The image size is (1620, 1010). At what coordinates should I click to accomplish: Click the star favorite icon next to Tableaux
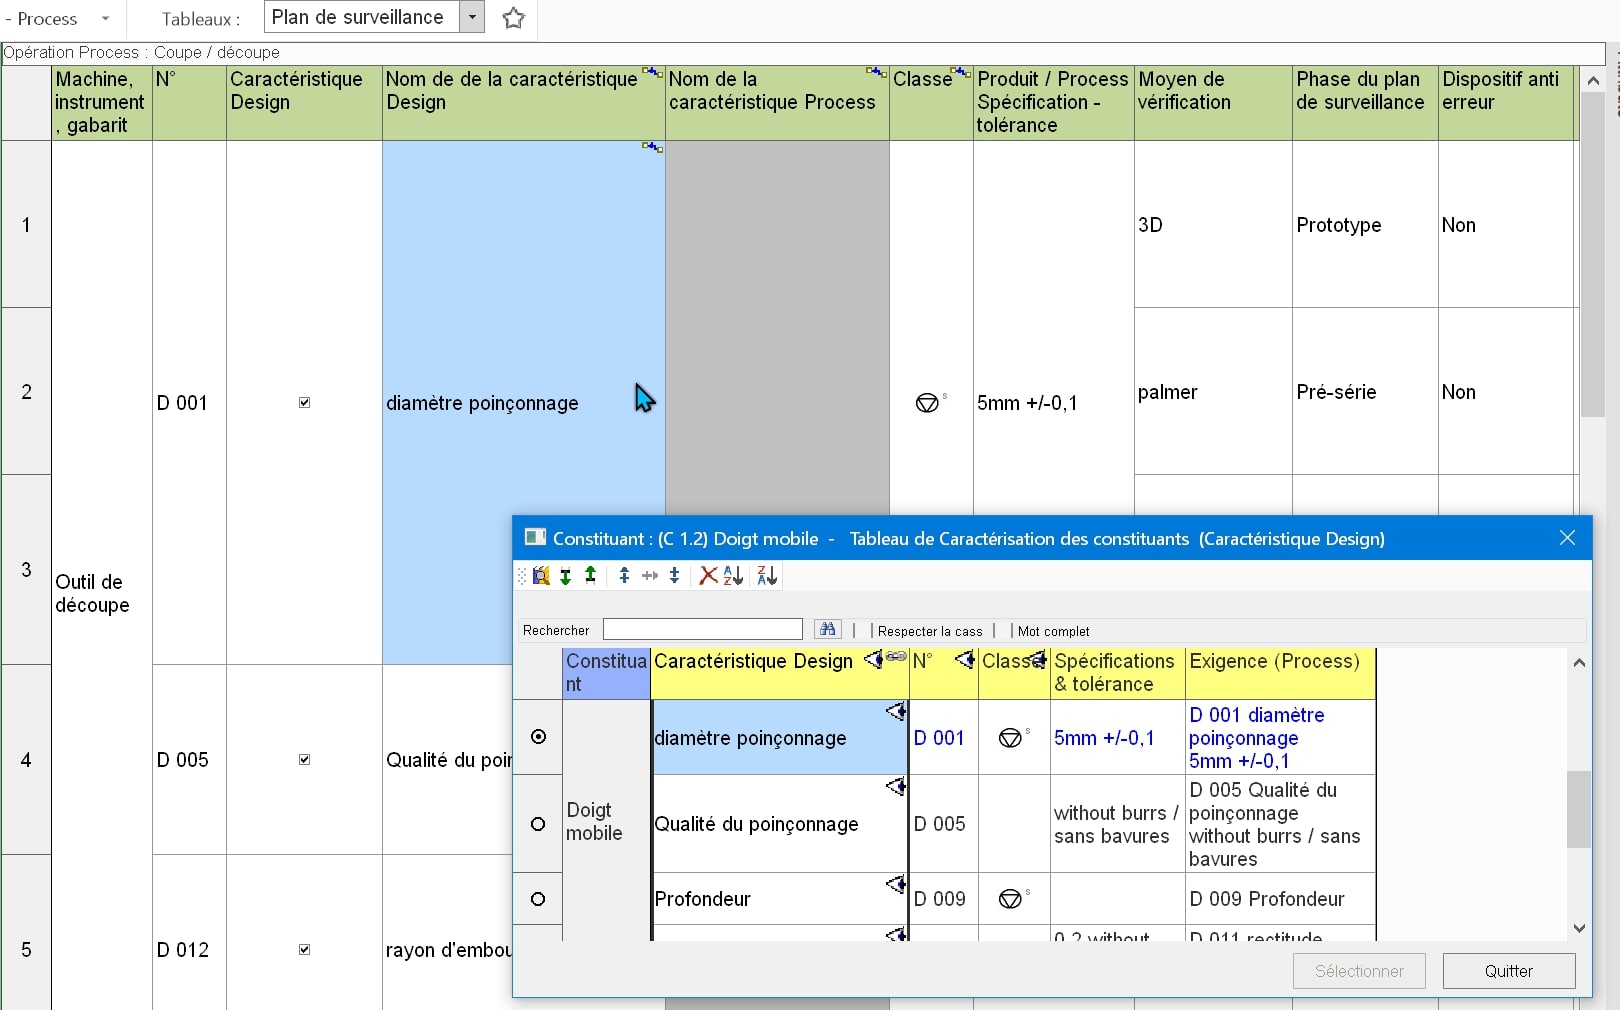coord(514,18)
